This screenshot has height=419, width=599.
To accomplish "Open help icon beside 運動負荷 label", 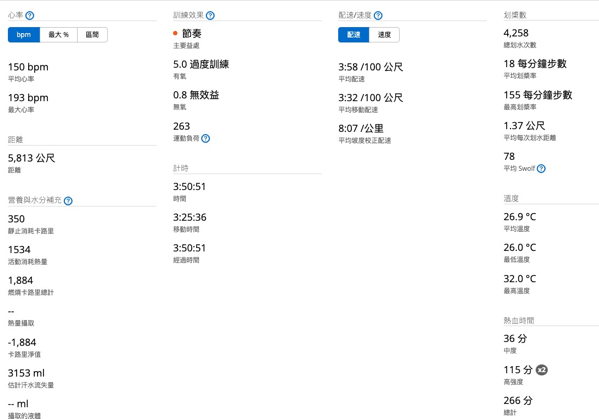I will (x=206, y=138).
